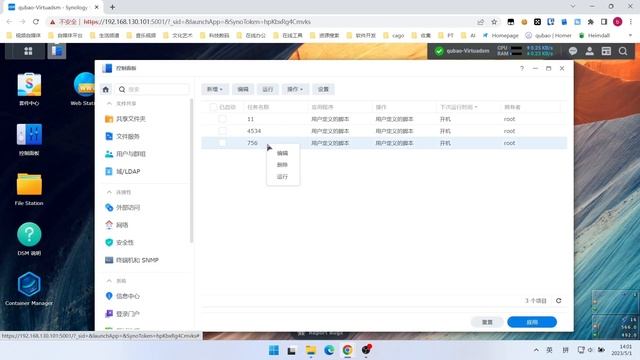Refresh the task list with the reload icon
This screenshot has height=360, width=640.
tap(558, 301)
